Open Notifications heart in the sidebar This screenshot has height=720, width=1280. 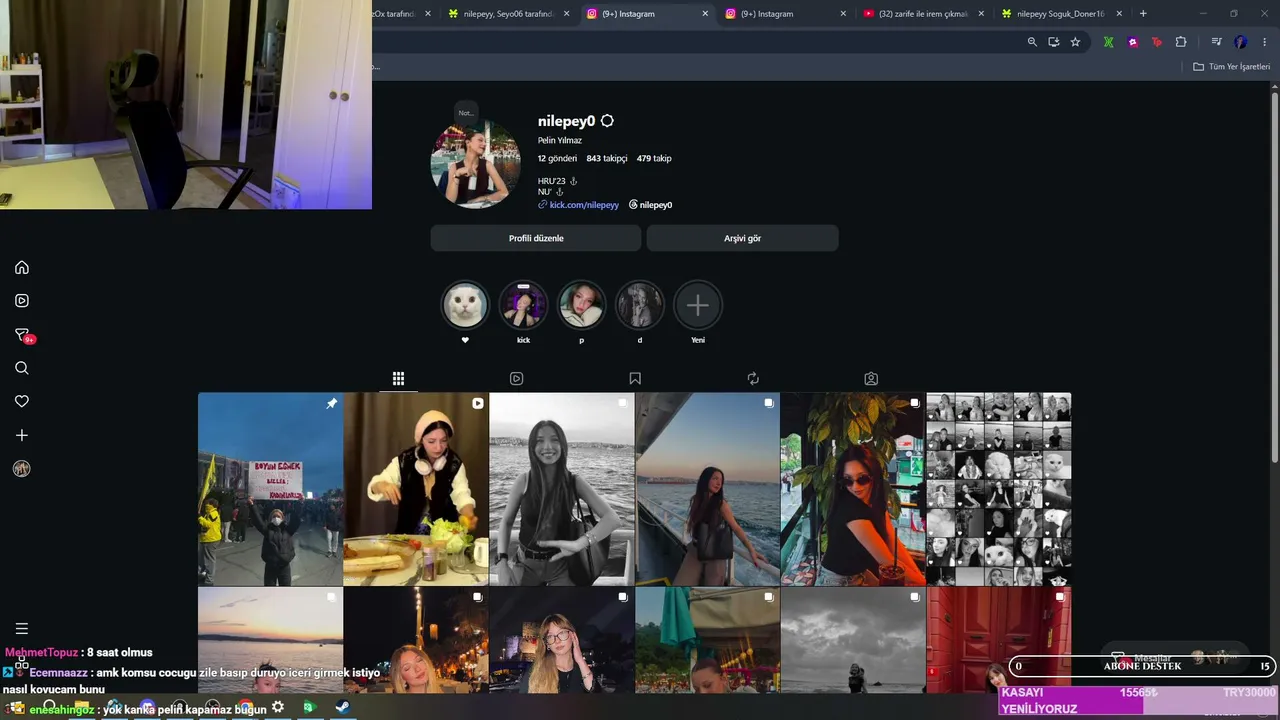(22, 401)
